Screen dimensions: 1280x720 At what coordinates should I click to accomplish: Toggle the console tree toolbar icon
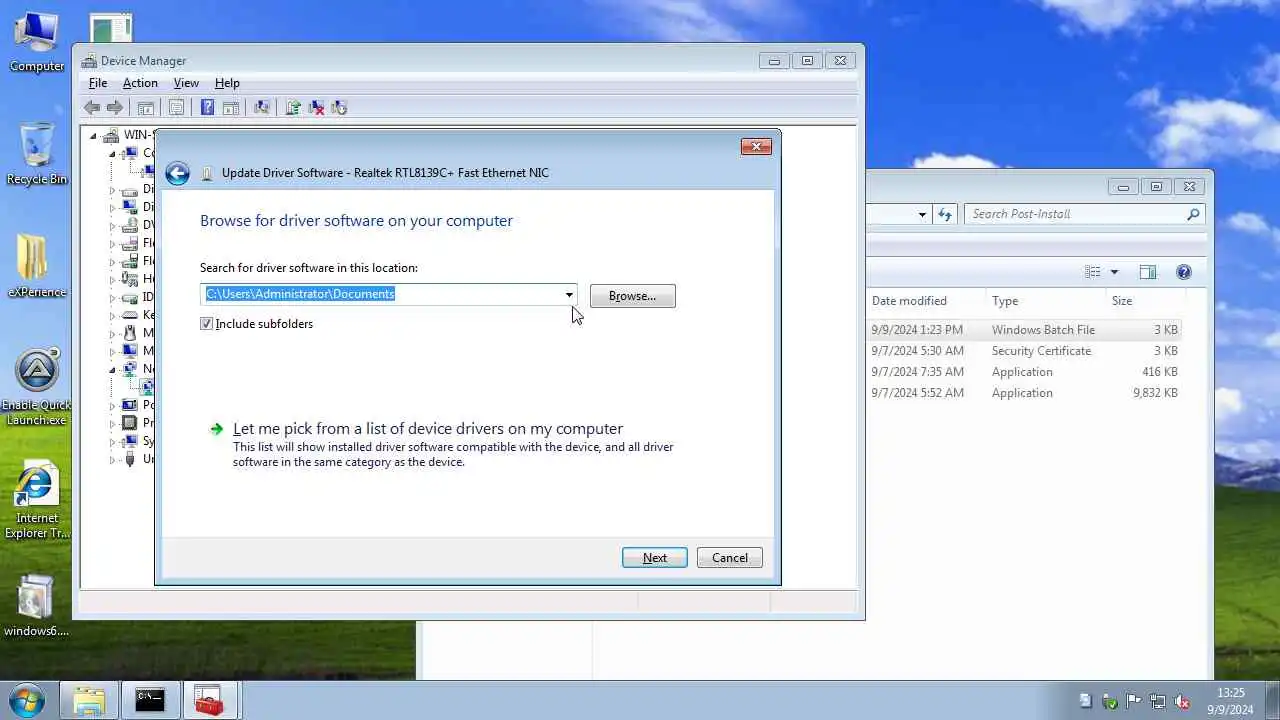pyautogui.click(x=146, y=108)
